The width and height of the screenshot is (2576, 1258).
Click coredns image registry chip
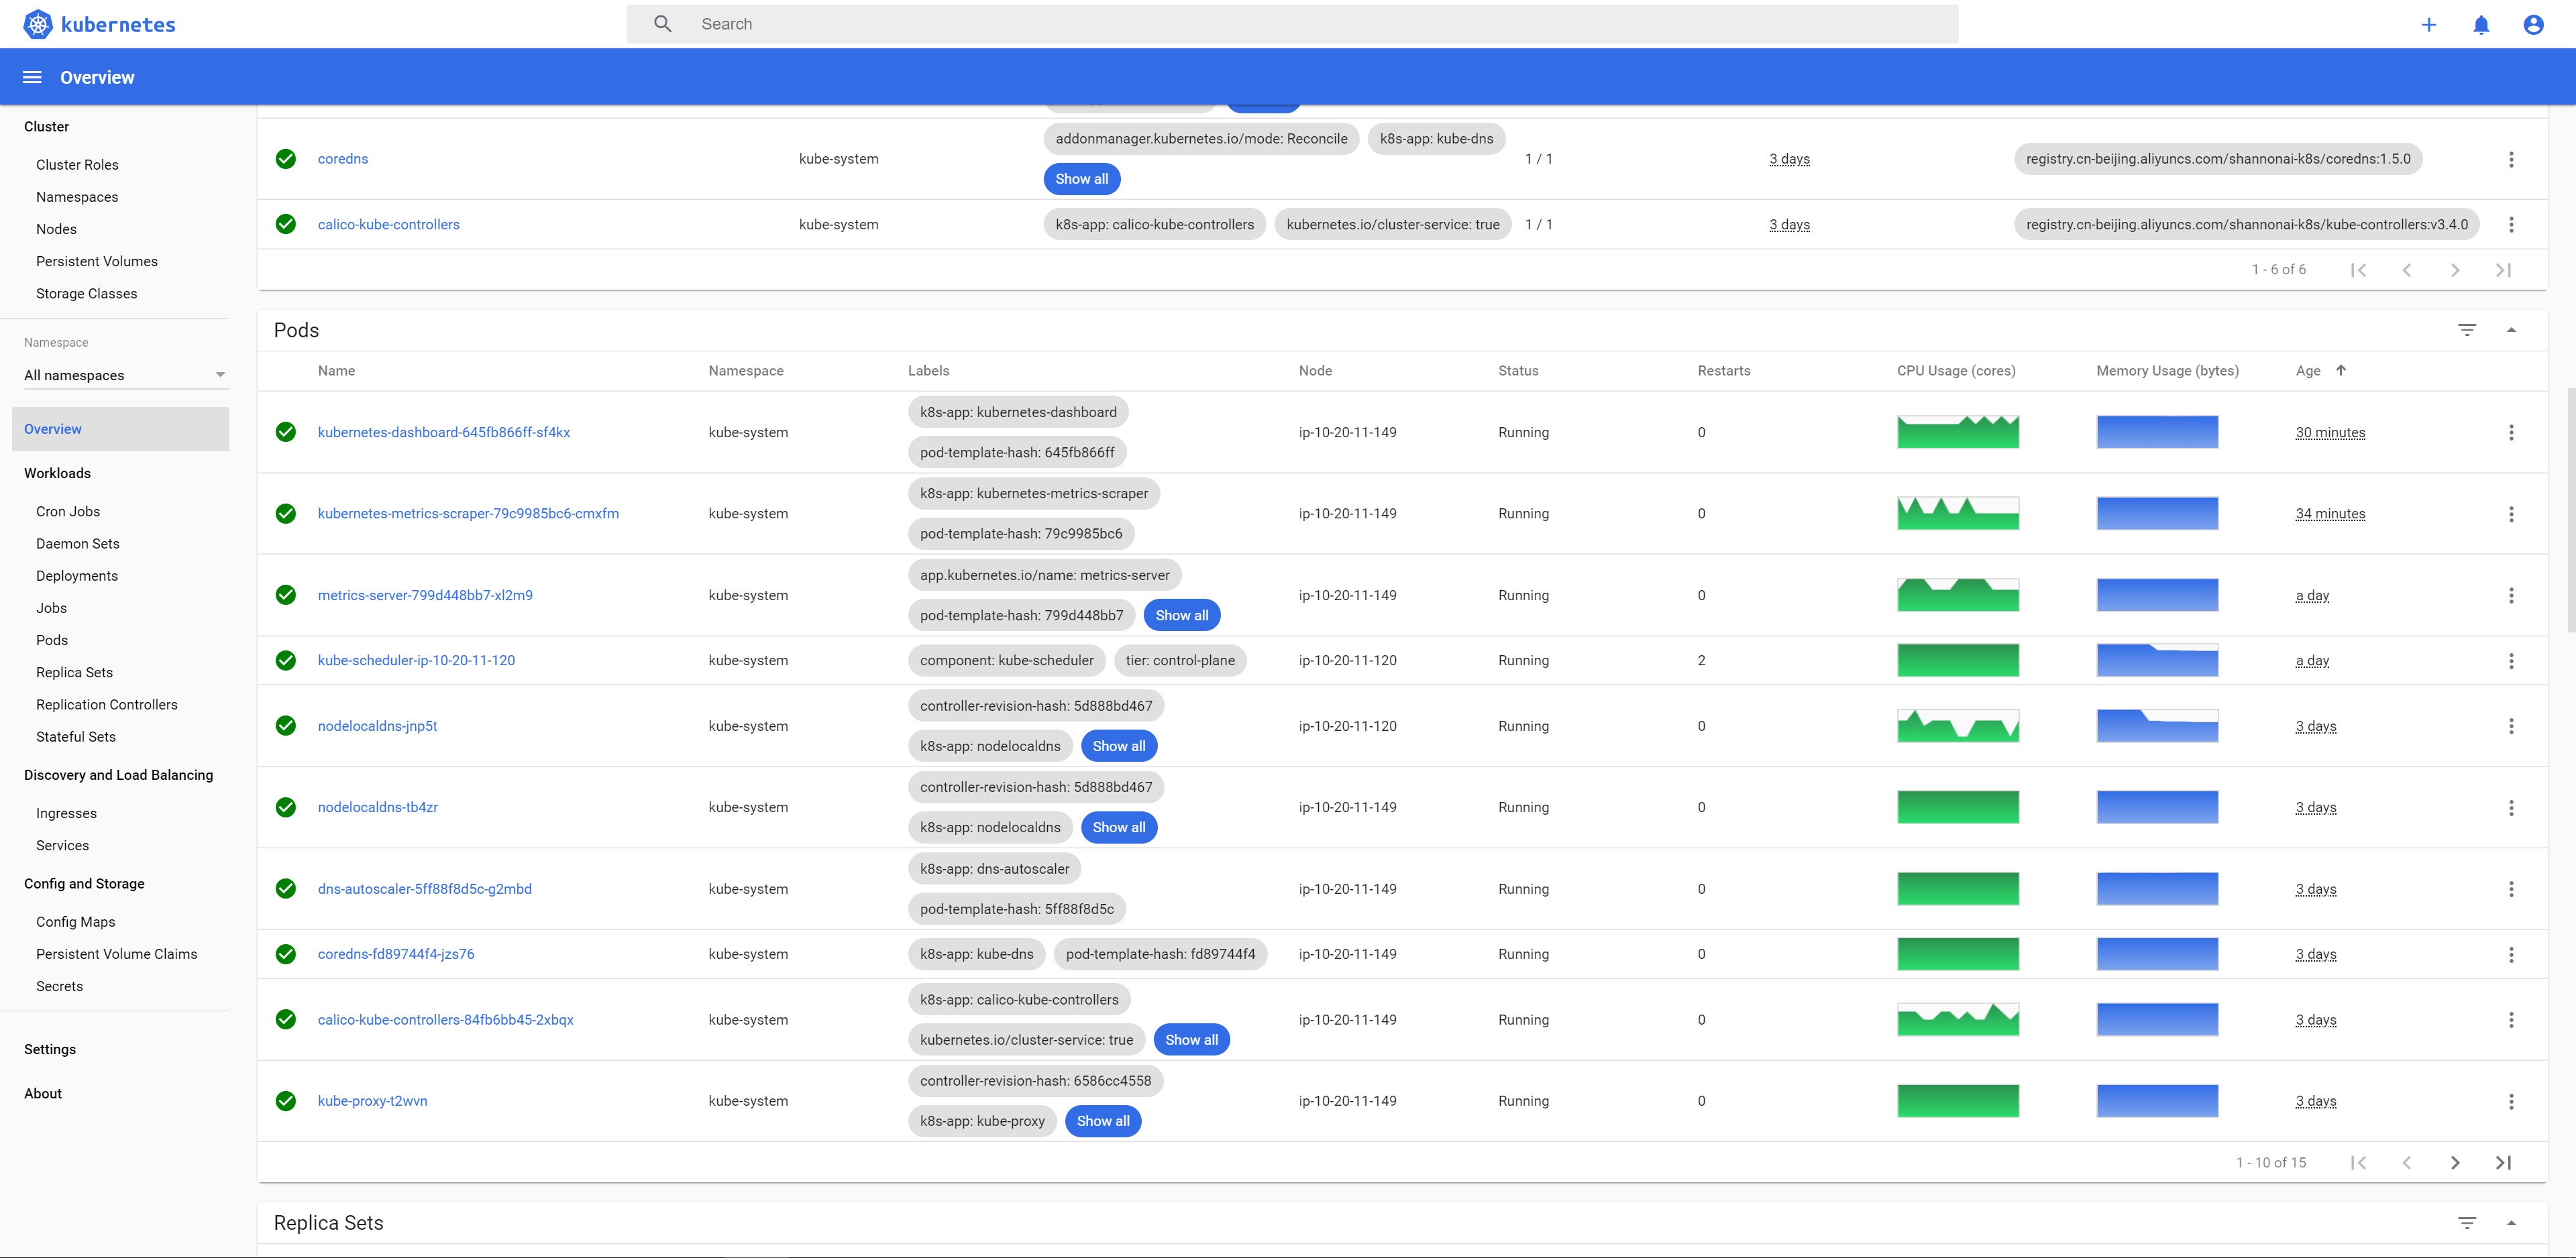pyautogui.click(x=2218, y=159)
